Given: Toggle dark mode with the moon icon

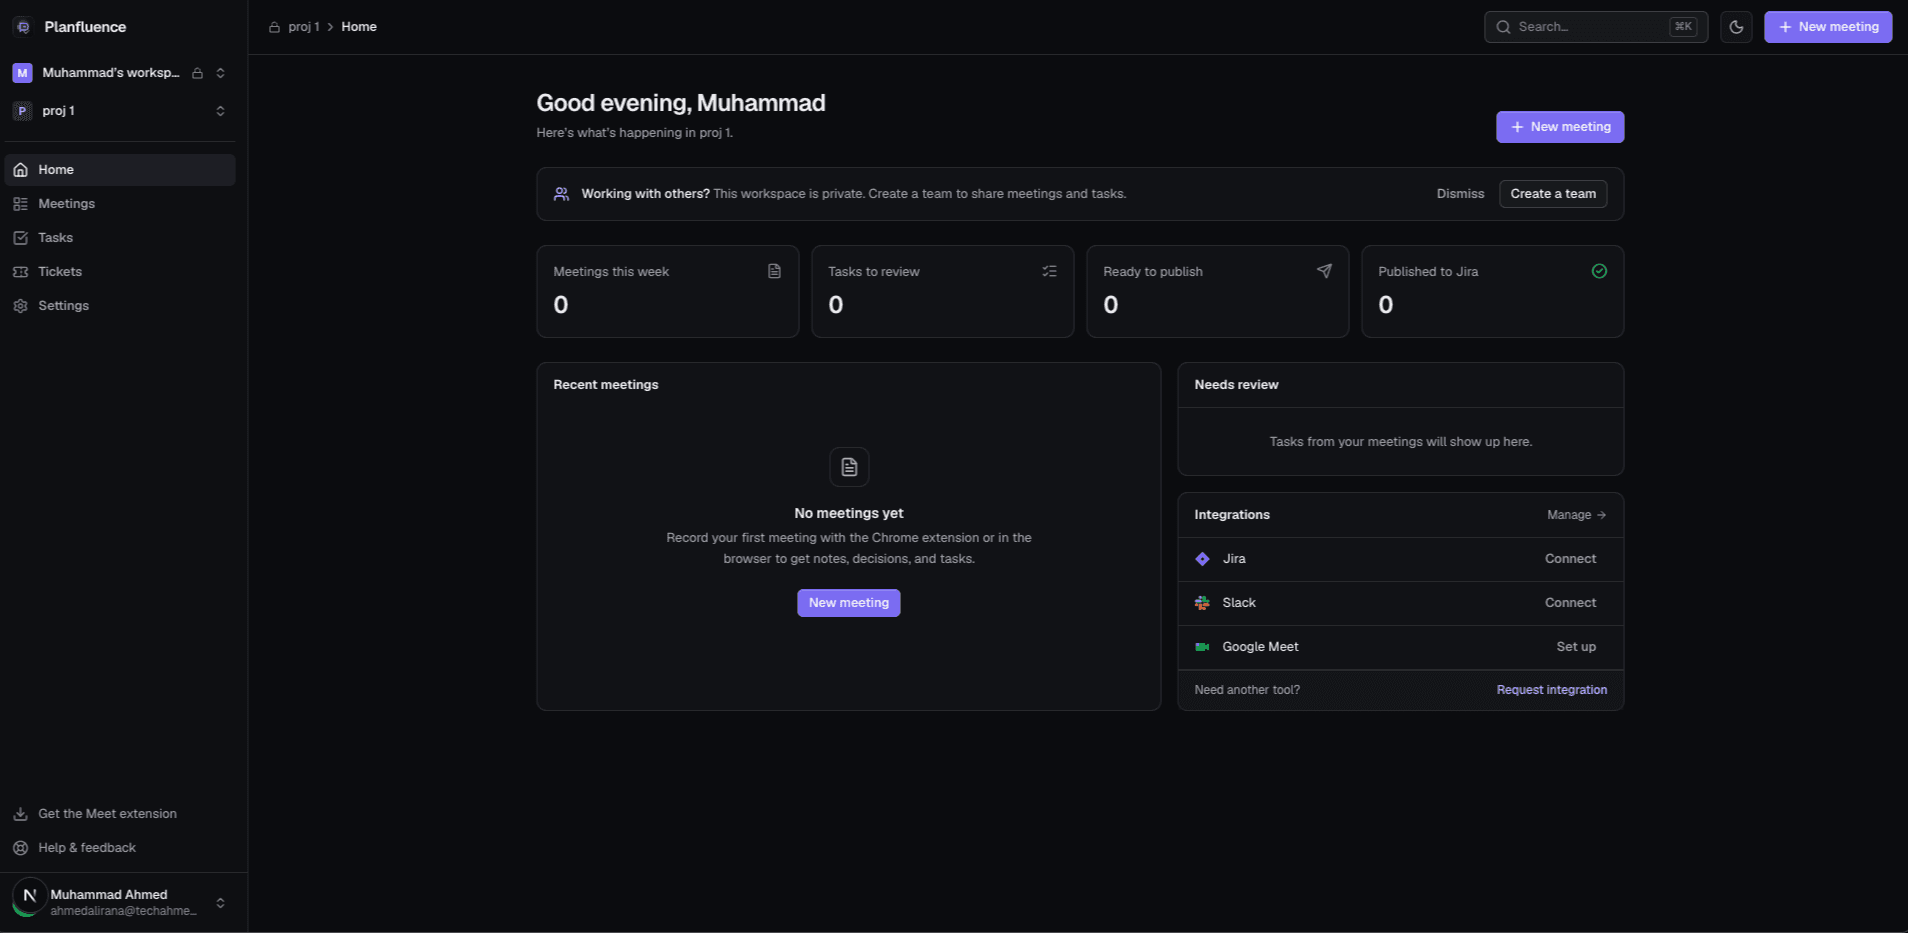Looking at the screenshot, I should click(1736, 27).
